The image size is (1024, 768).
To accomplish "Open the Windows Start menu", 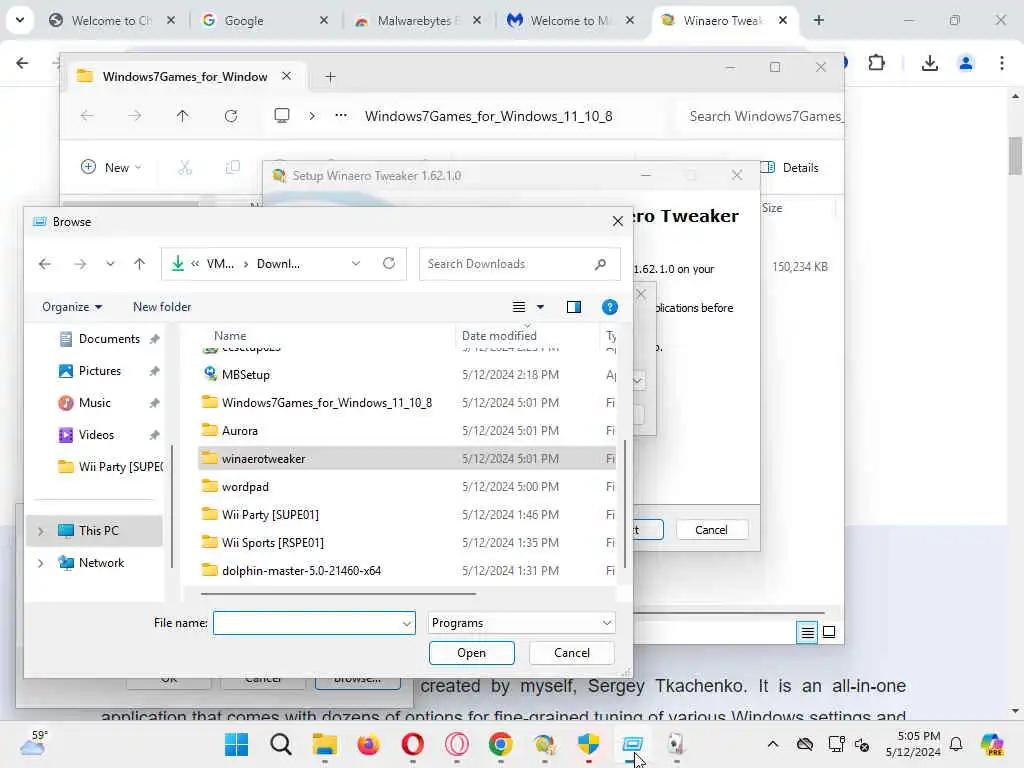I will tap(236, 744).
